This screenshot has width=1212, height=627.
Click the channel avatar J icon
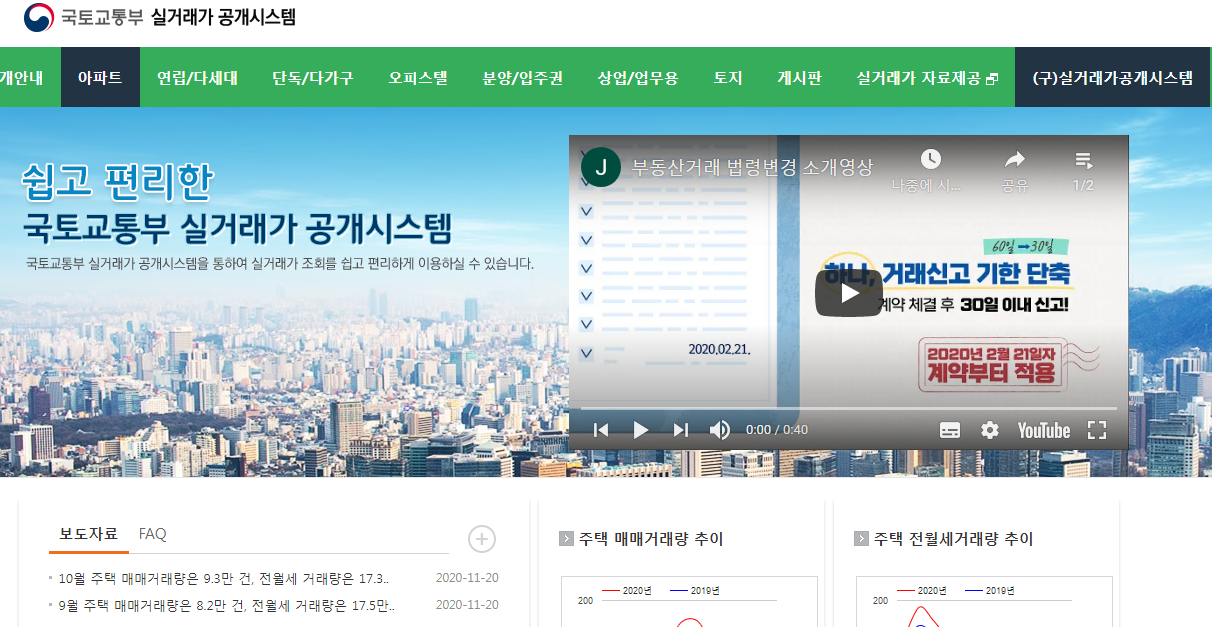tap(601, 167)
